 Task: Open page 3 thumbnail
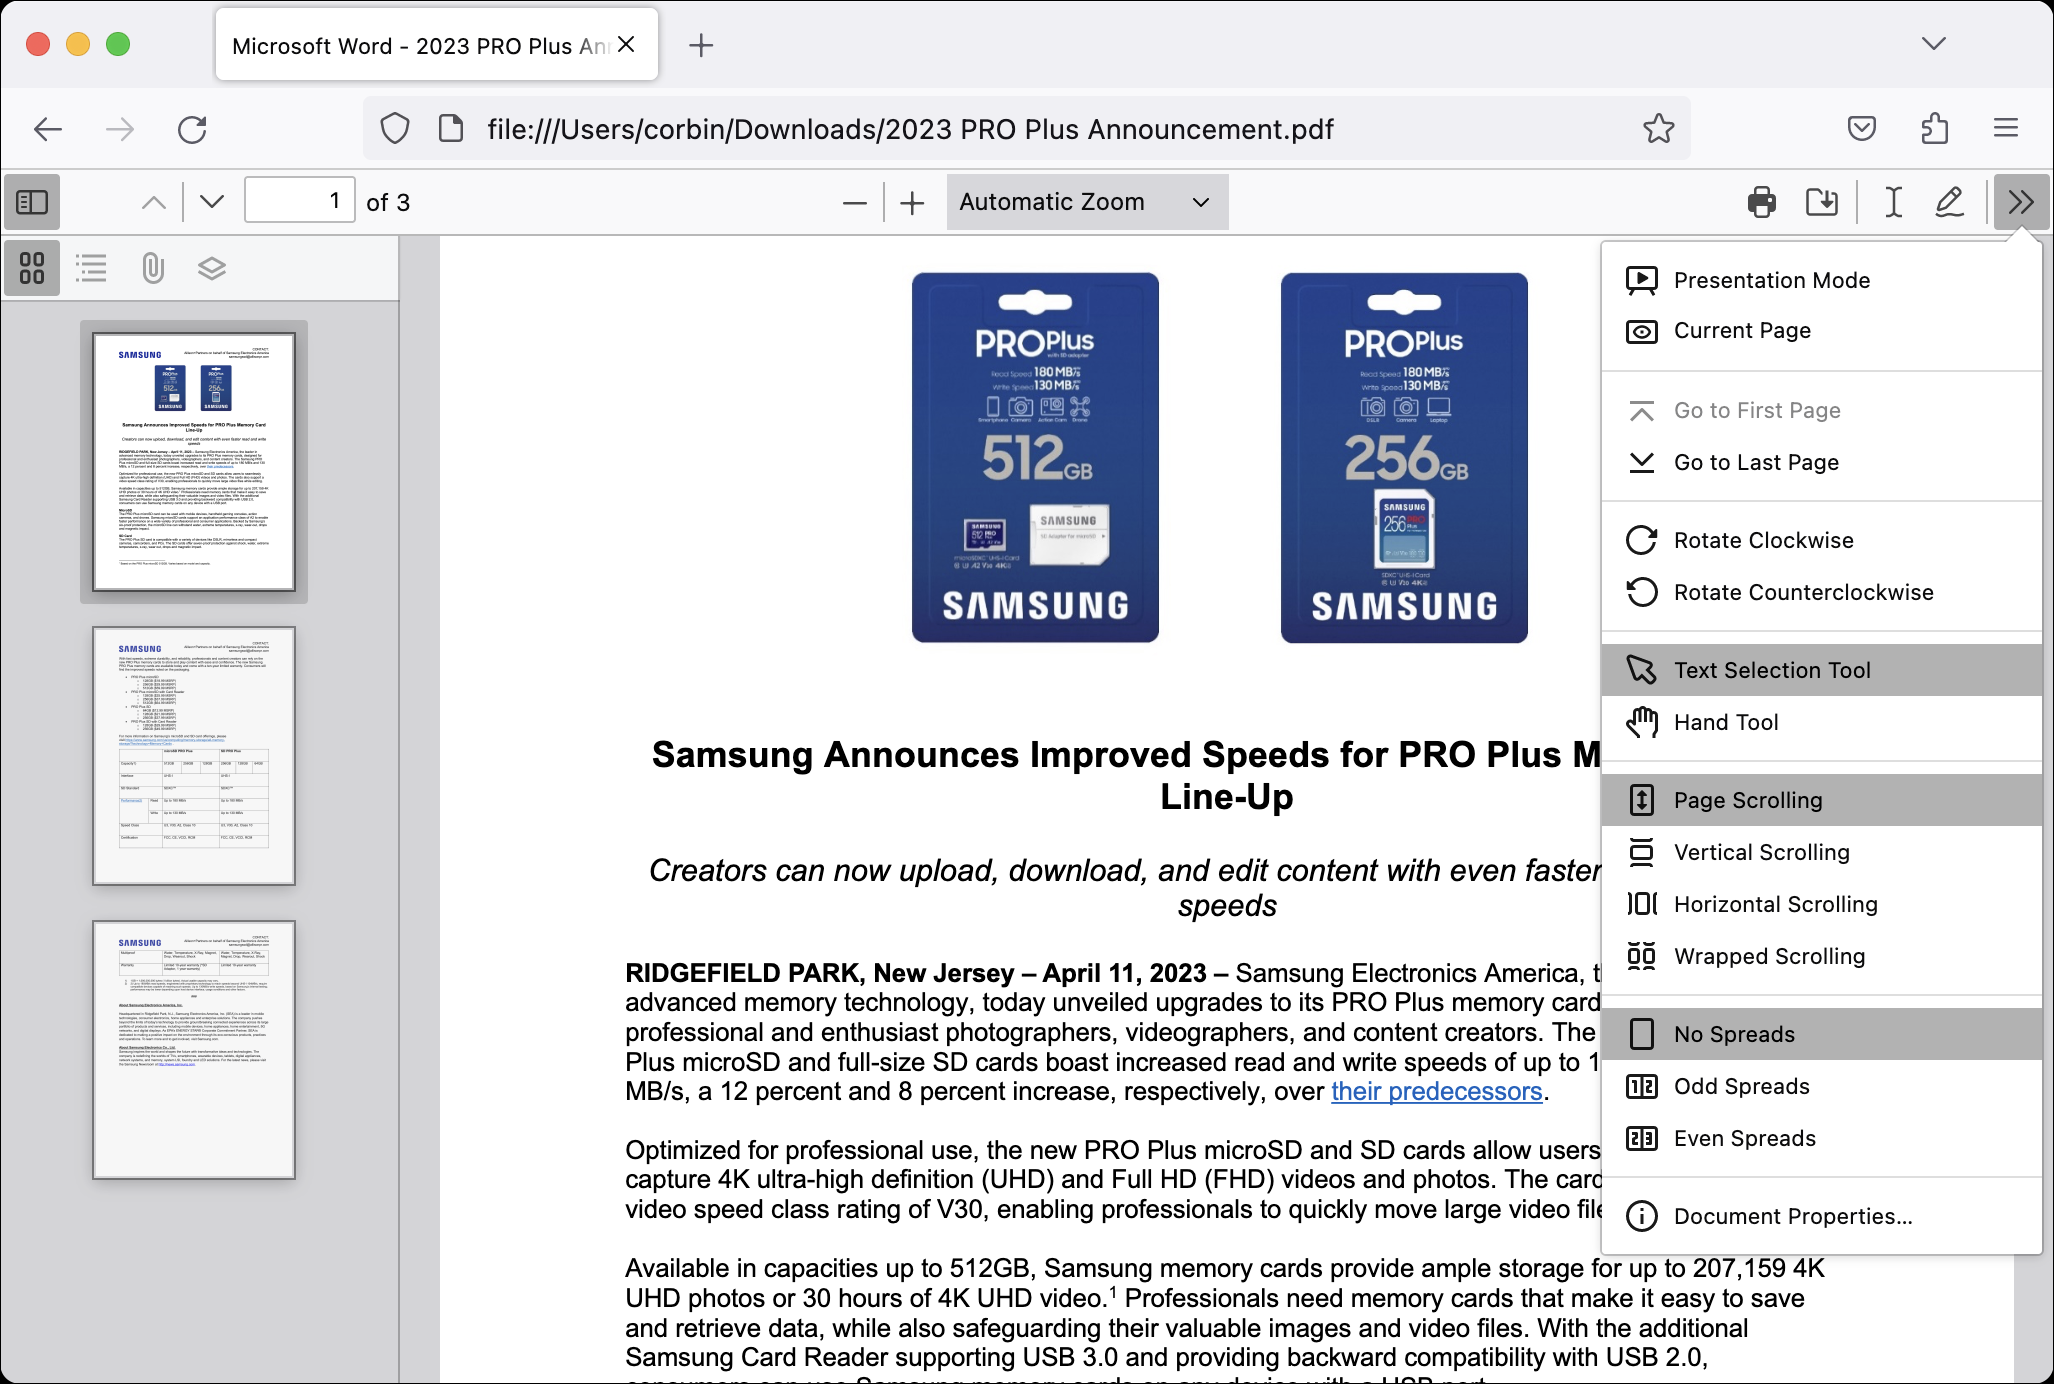point(194,1050)
